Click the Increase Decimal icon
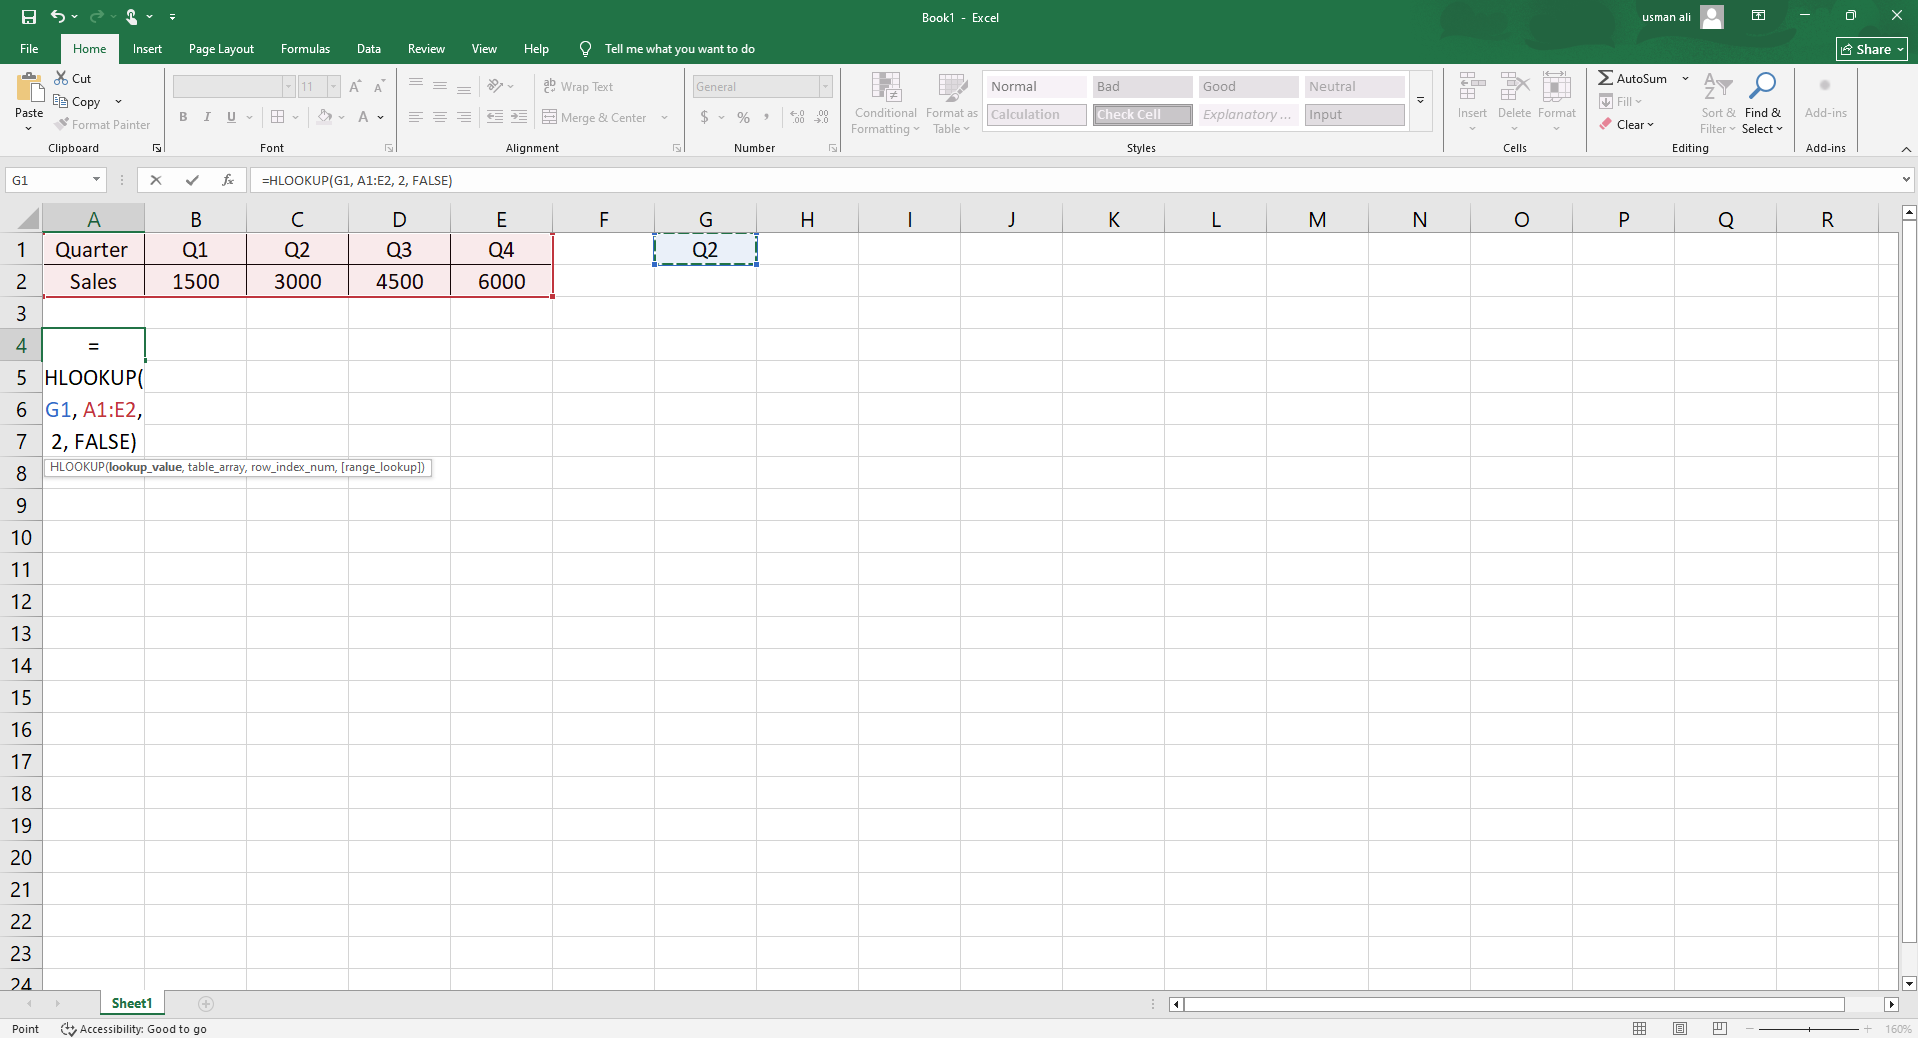Viewport: 1918px width, 1038px height. coord(797,117)
